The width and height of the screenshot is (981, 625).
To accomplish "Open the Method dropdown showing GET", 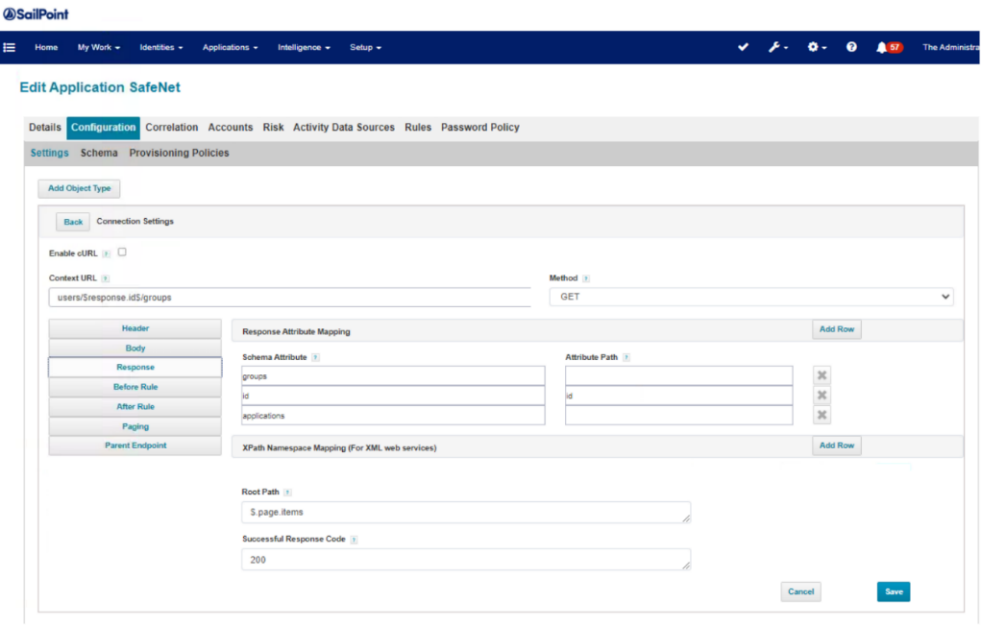I will tap(751, 297).
